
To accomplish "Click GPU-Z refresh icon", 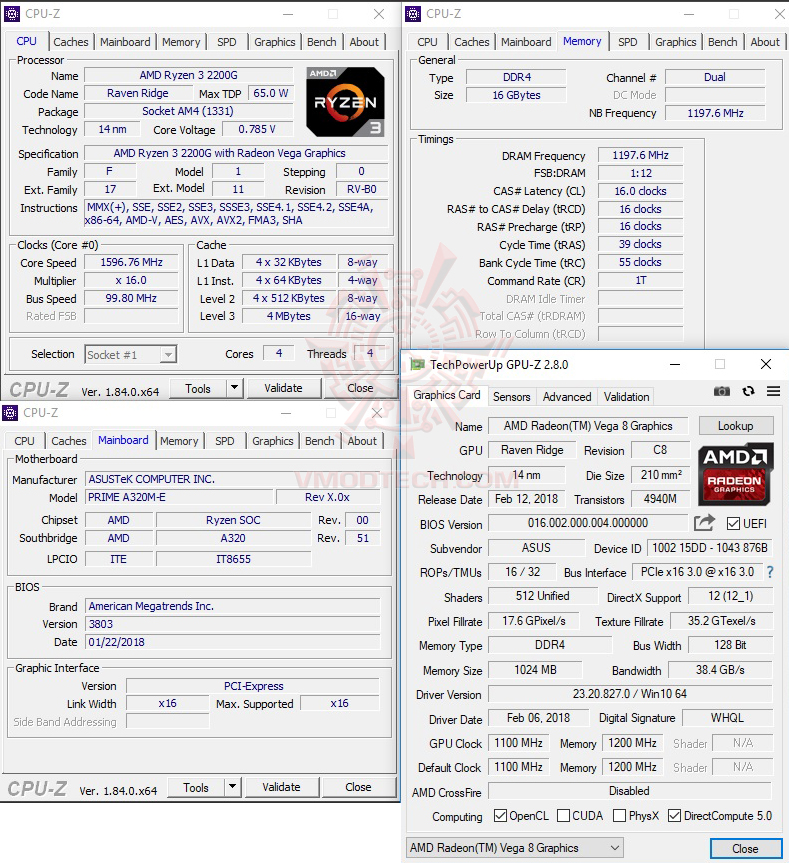I will [x=748, y=391].
